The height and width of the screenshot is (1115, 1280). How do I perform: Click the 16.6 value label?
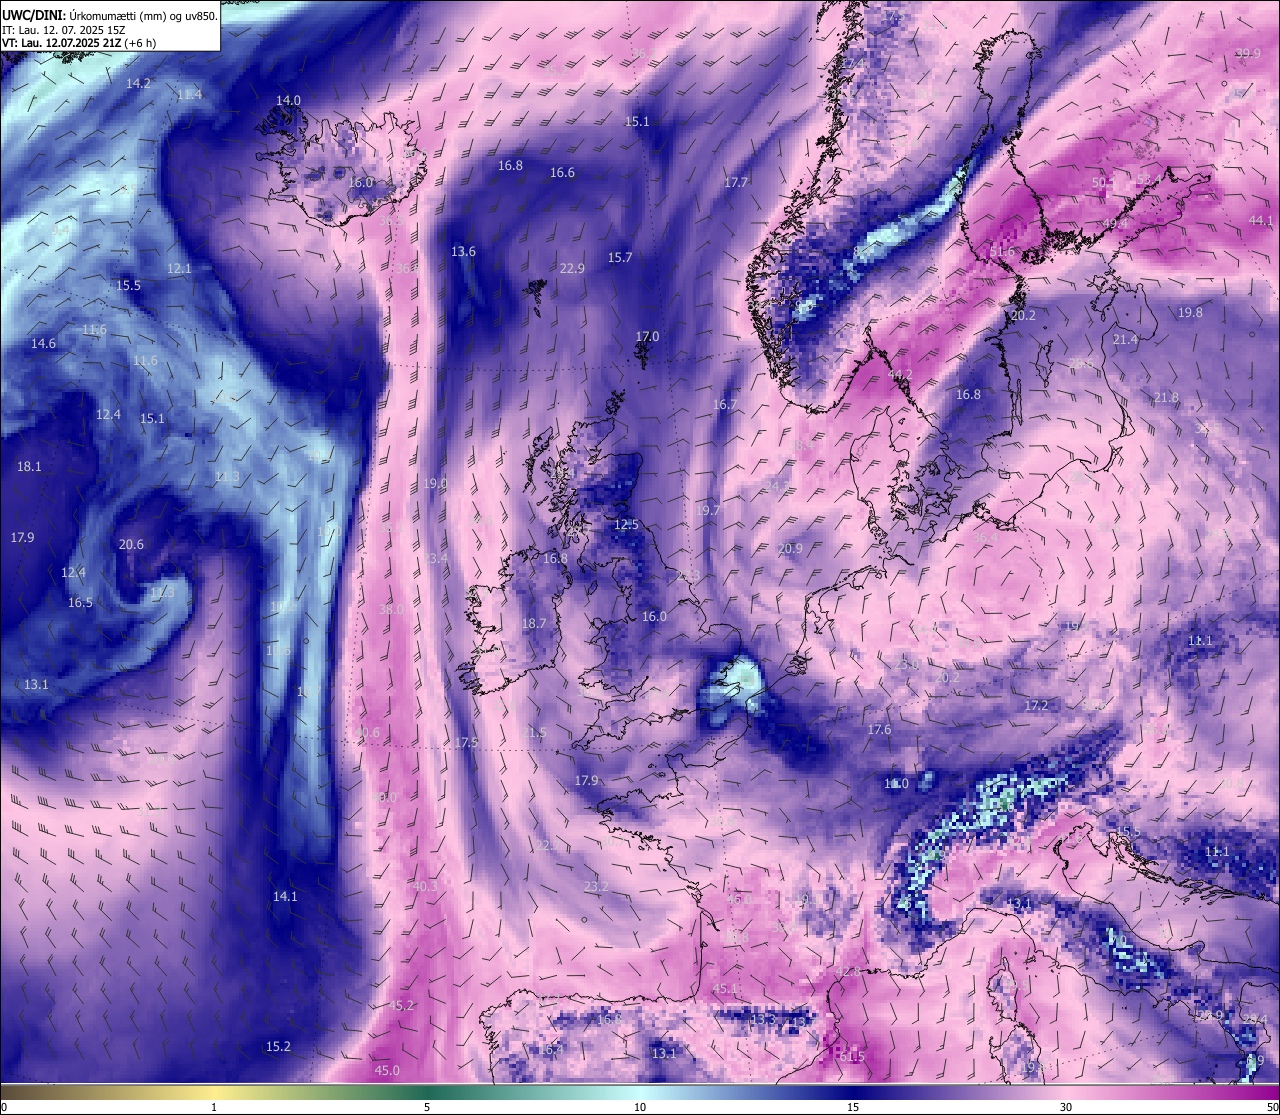(562, 172)
